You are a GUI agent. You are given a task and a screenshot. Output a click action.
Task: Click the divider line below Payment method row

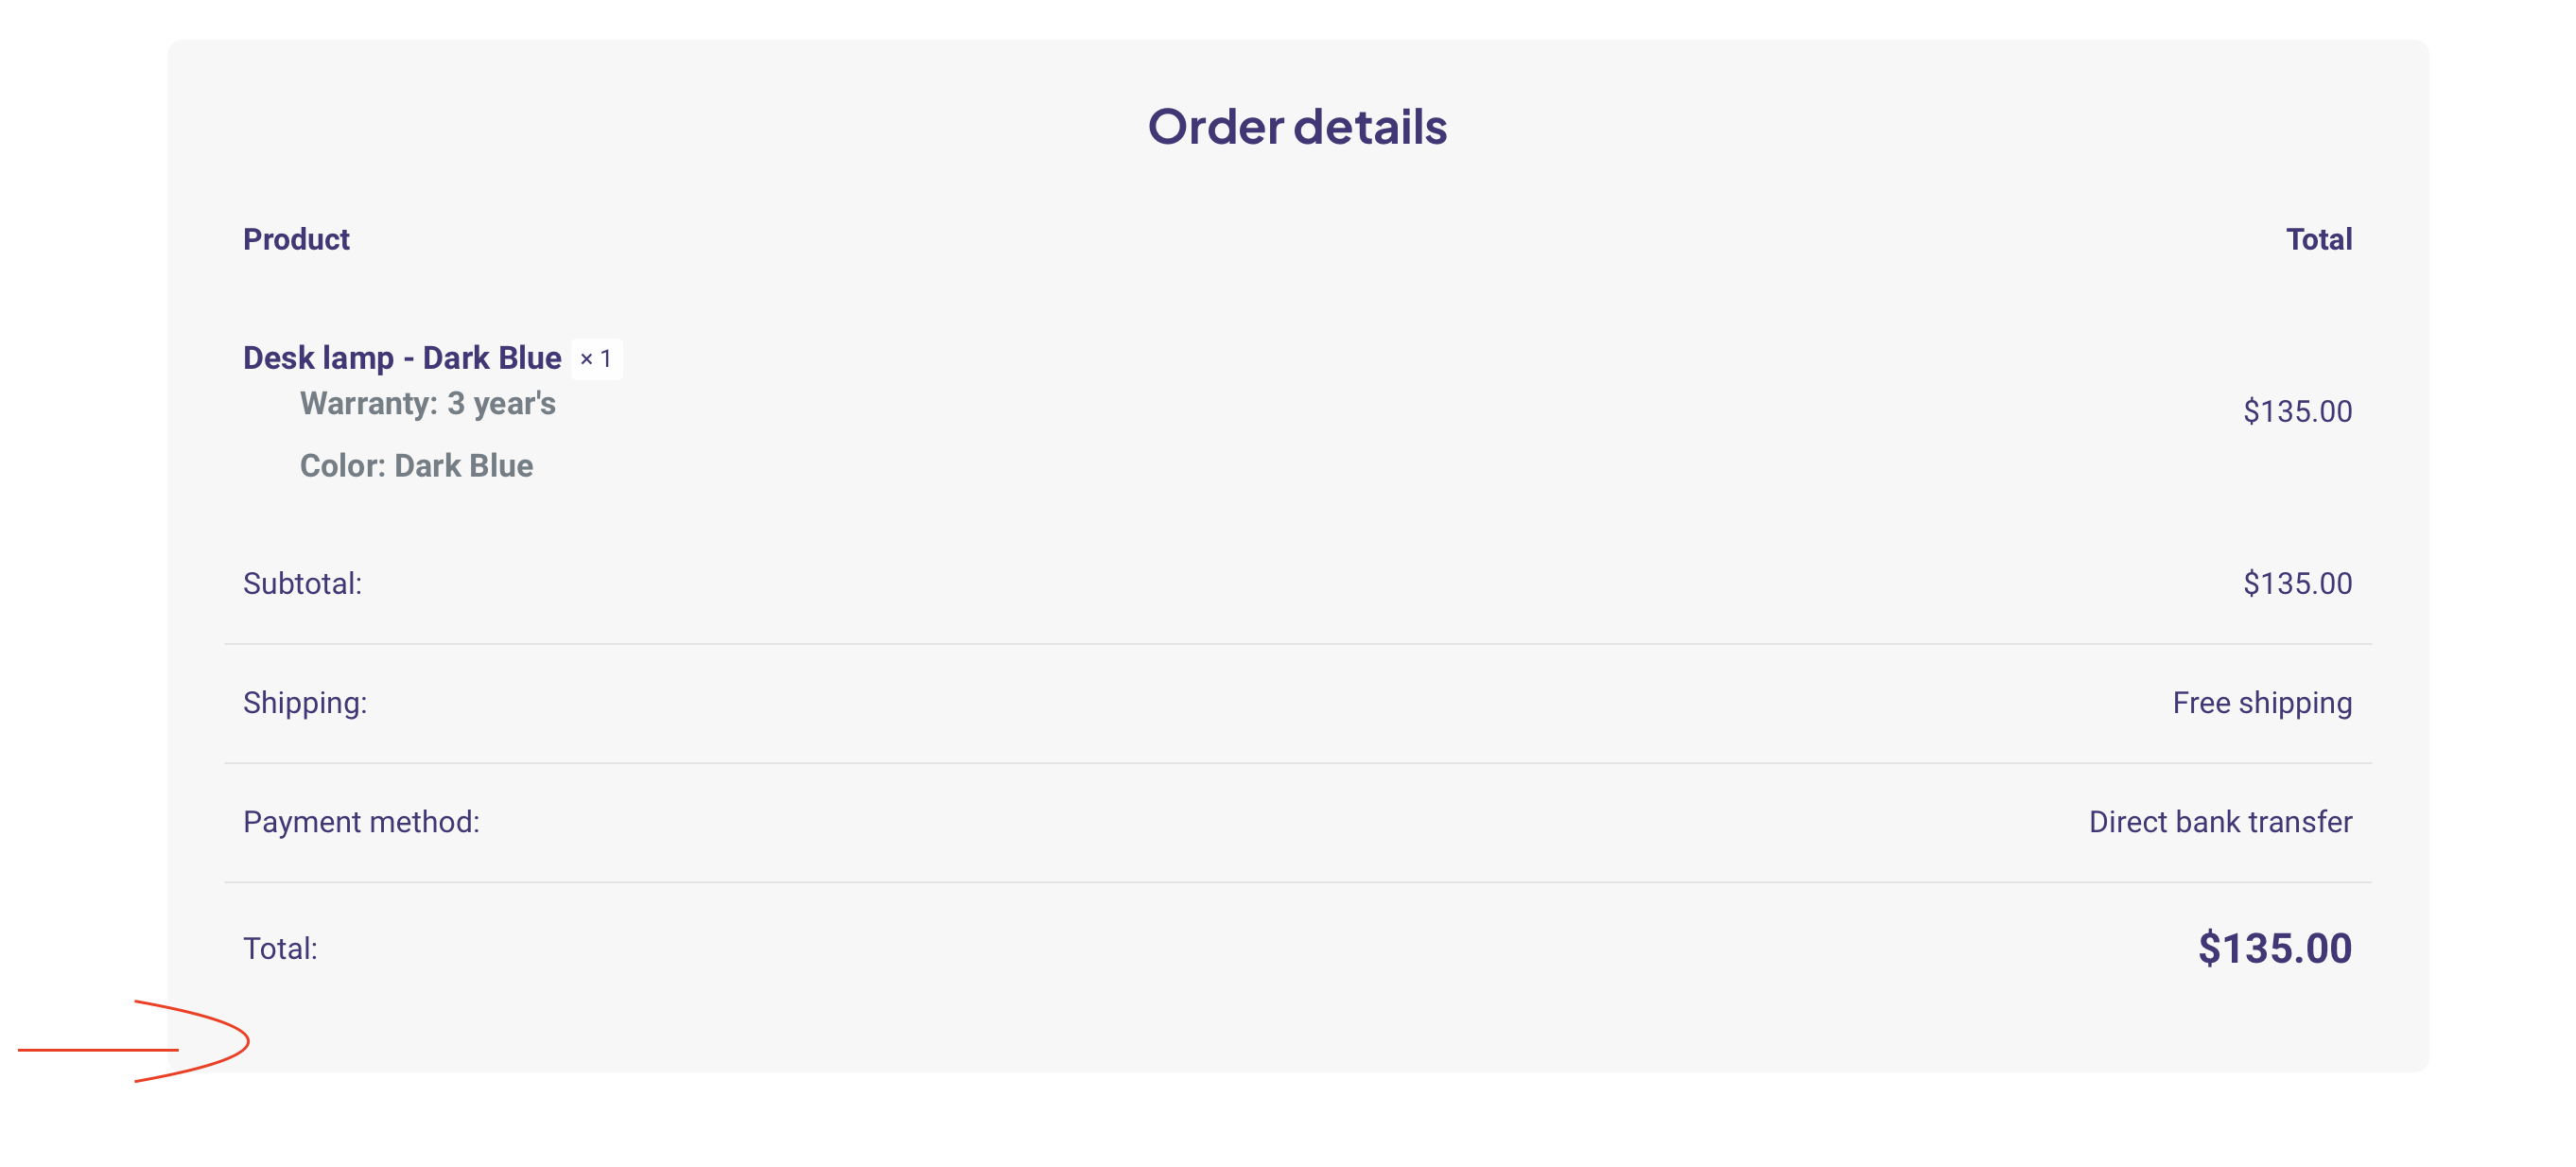(1297, 882)
